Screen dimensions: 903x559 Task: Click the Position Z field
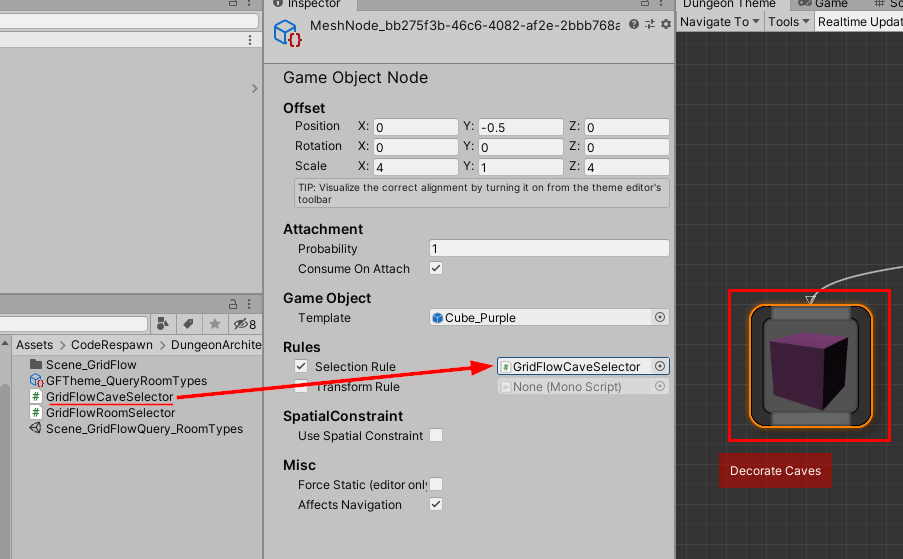(627, 127)
